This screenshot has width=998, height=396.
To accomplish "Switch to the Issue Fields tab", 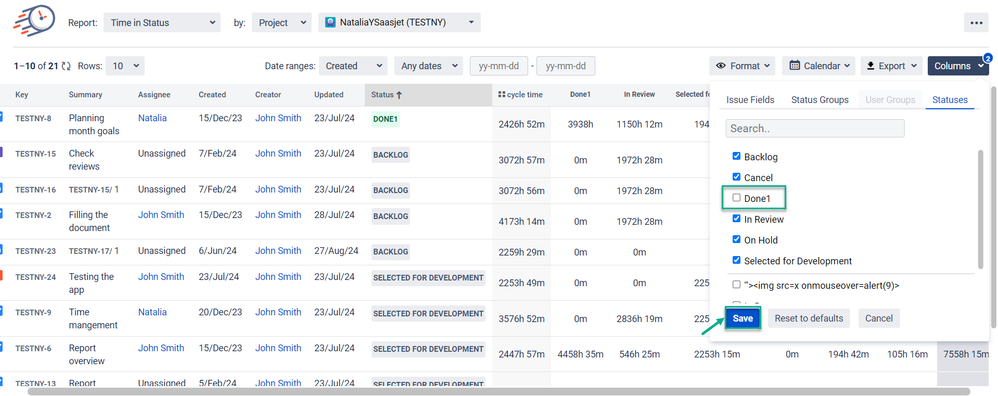I will [750, 100].
